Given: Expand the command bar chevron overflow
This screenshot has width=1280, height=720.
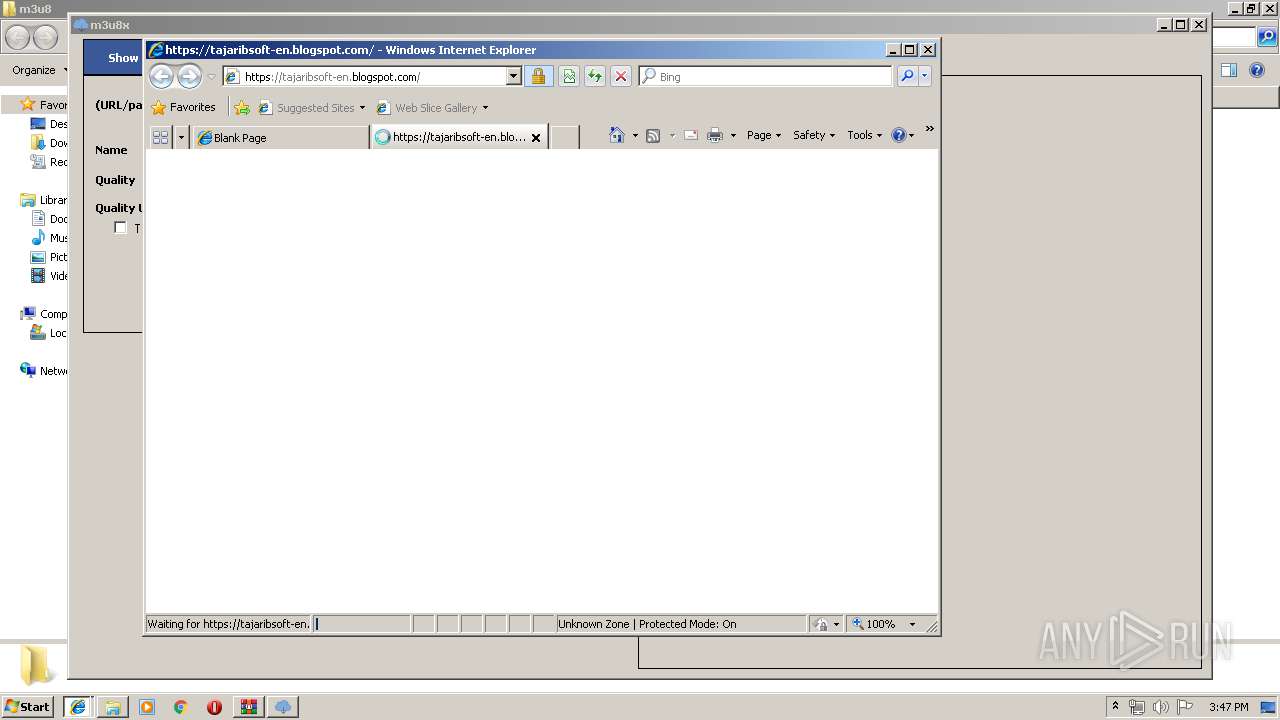Looking at the screenshot, I should click(929, 129).
